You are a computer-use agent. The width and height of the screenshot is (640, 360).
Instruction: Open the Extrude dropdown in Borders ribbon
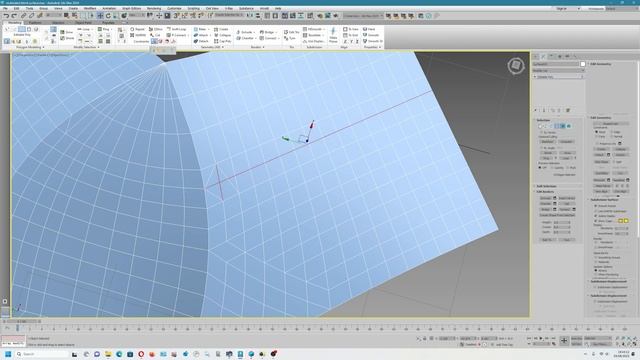(254, 32)
